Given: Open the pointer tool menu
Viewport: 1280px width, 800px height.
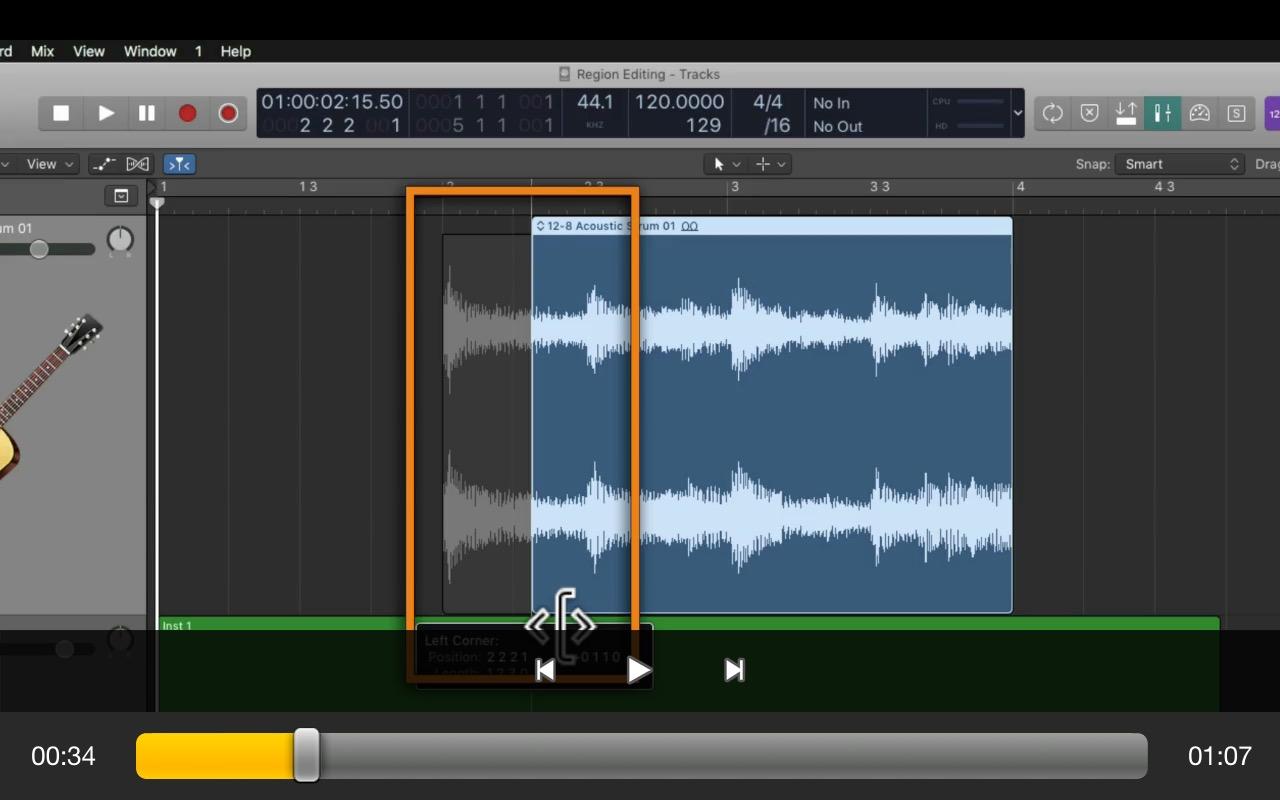Looking at the screenshot, I should pos(725,164).
